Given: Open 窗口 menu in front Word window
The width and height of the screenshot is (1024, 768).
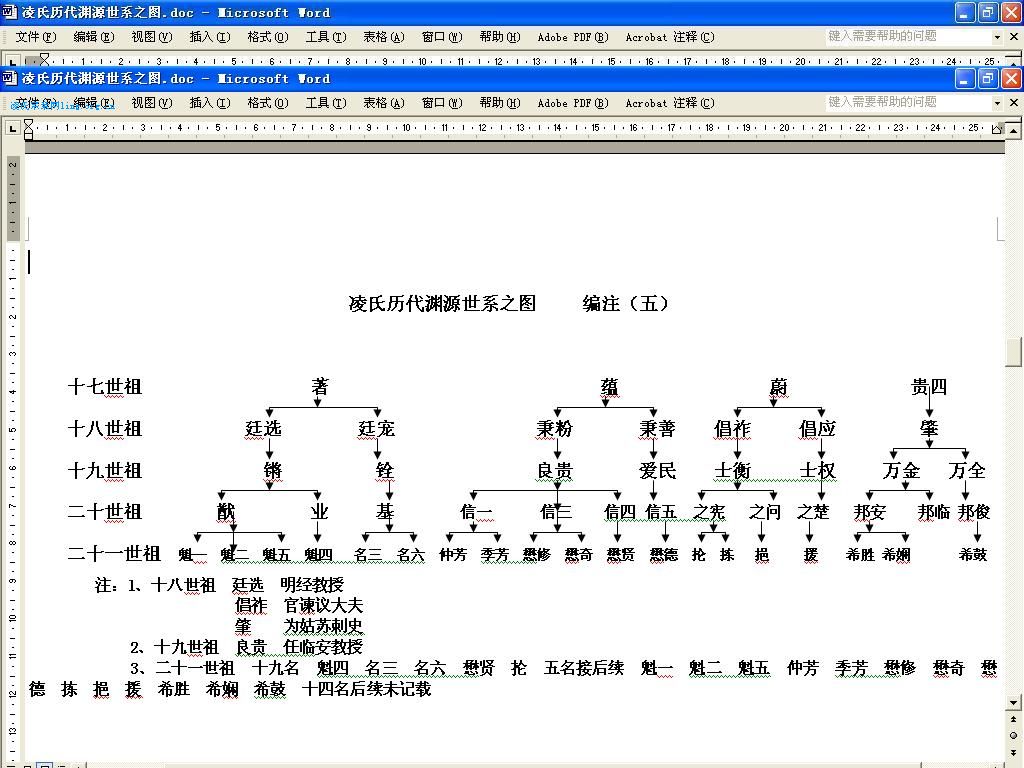Looking at the screenshot, I should [x=442, y=103].
